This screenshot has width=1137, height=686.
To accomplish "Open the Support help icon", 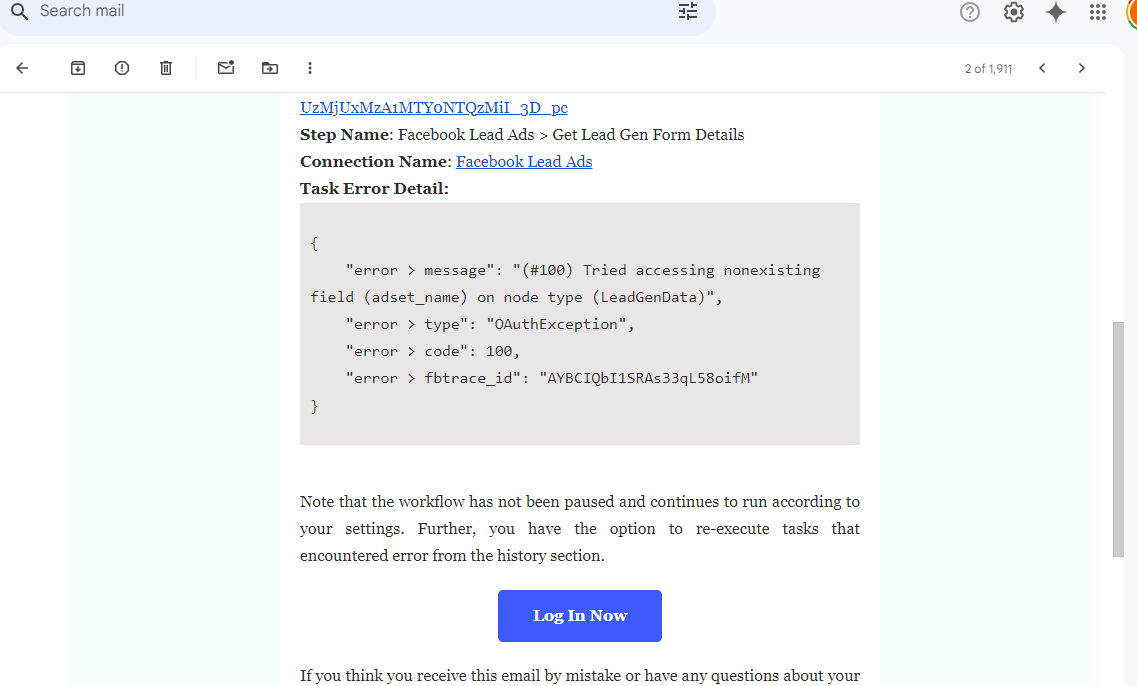I will click(969, 12).
